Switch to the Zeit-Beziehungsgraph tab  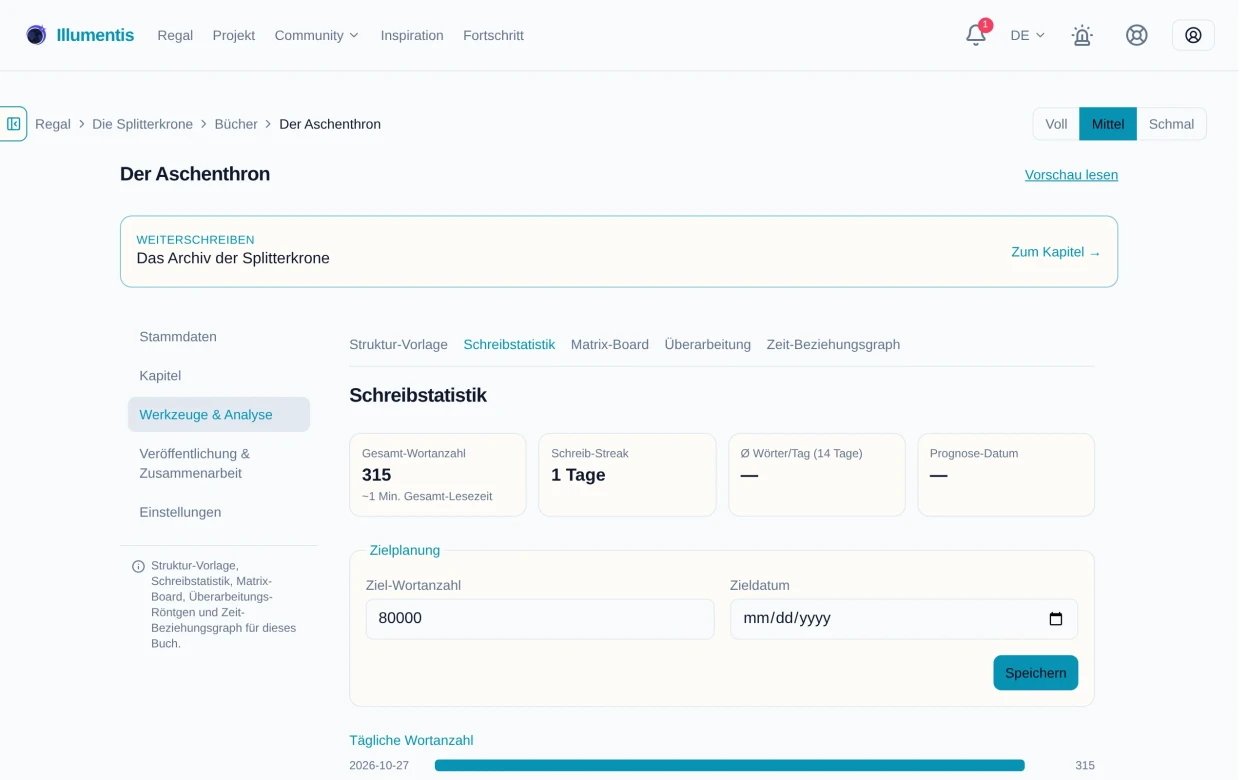tap(833, 345)
